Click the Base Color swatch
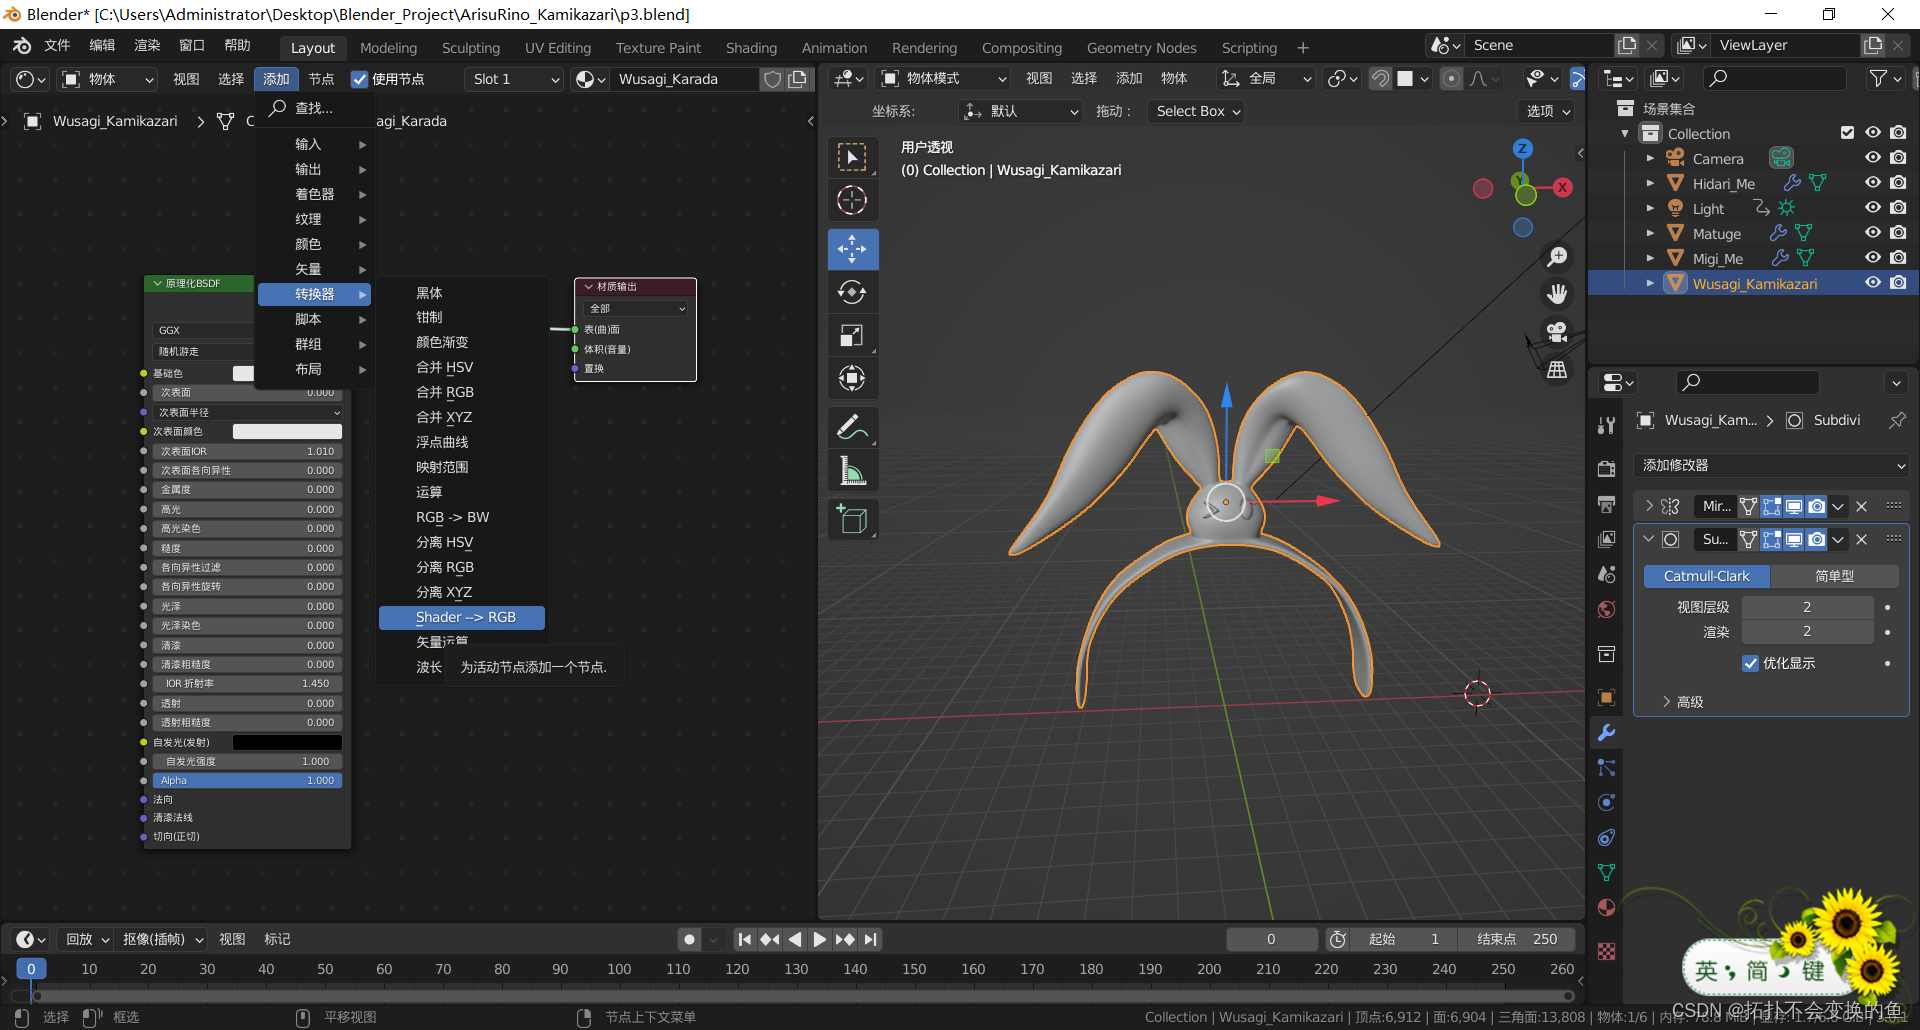The height and width of the screenshot is (1030, 1920). (243, 373)
